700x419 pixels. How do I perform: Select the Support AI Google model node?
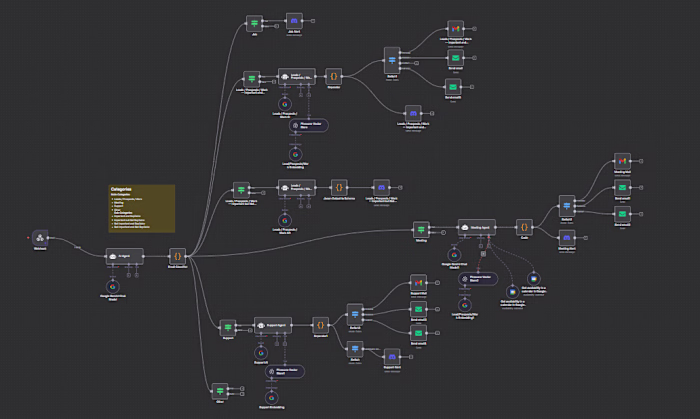tap(261, 353)
